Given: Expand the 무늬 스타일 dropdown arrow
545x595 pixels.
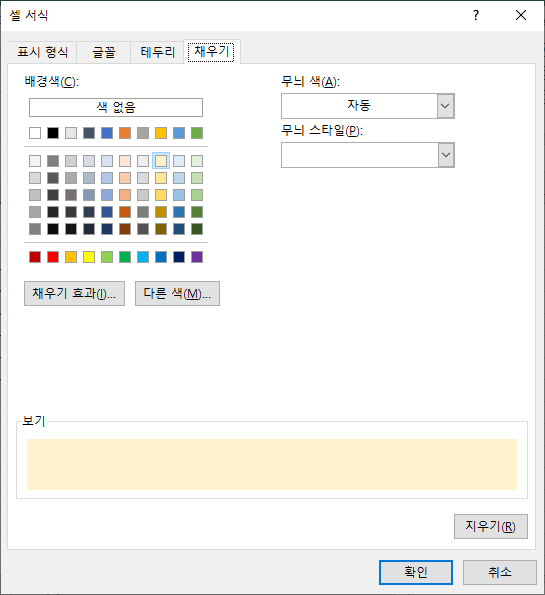Looking at the screenshot, I should (446, 155).
